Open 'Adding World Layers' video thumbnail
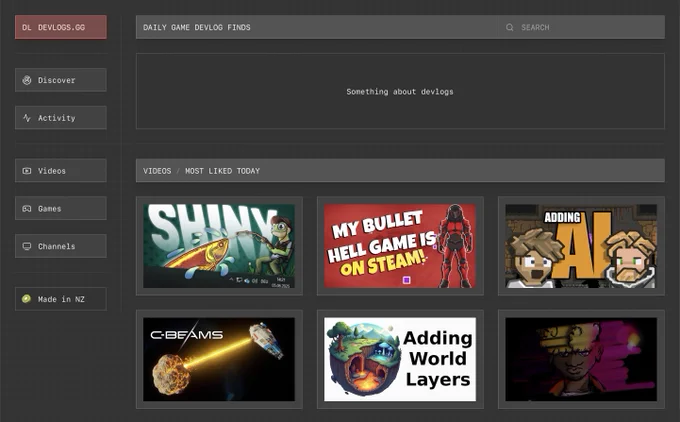The height and width of the screenshot is (422, 680). [x=400, y=360]
